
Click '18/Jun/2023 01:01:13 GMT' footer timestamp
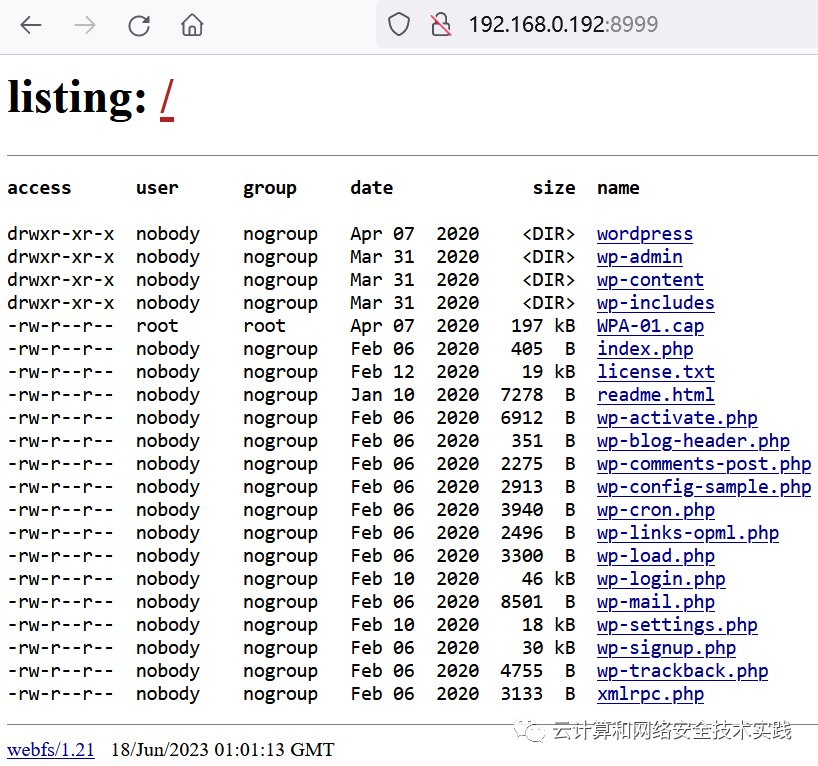223,750
